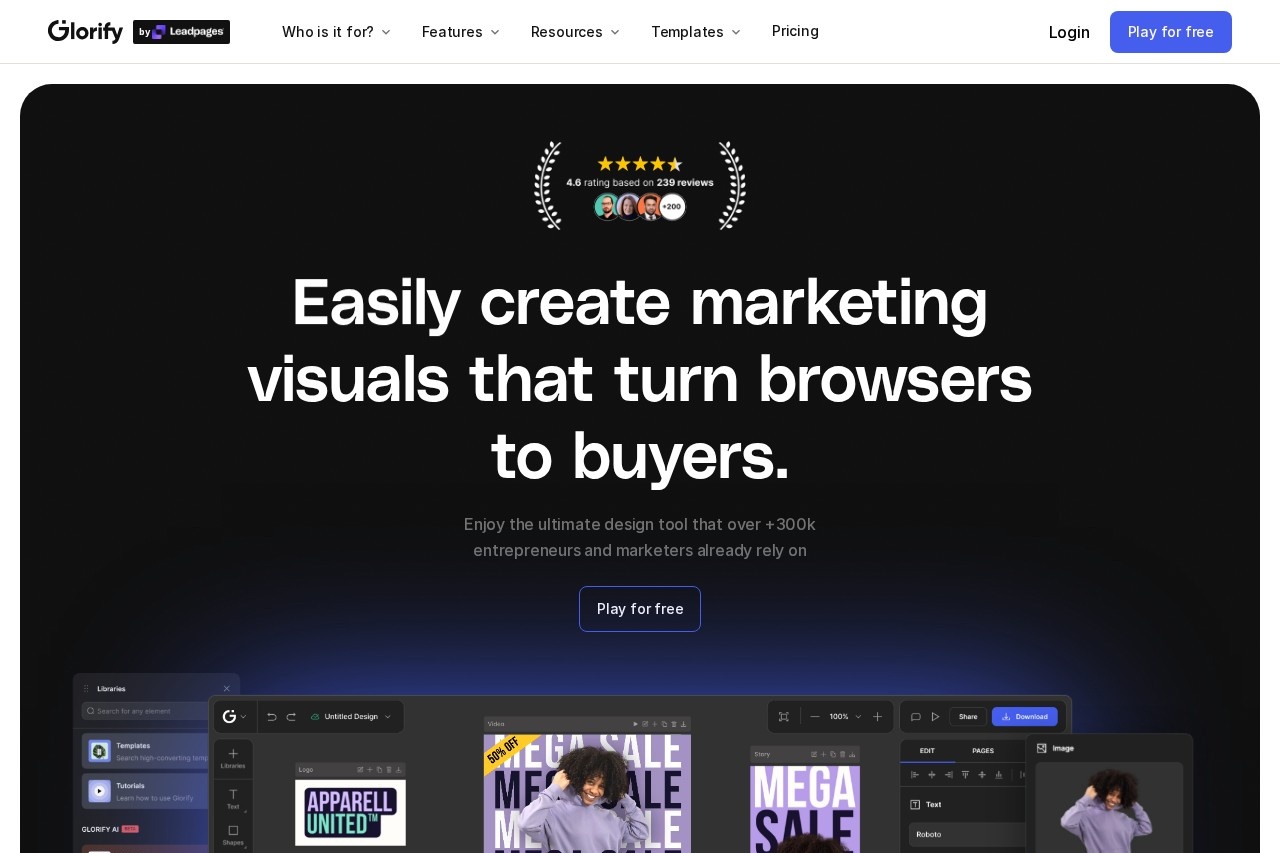Click the zoom in plus icon

878,717
